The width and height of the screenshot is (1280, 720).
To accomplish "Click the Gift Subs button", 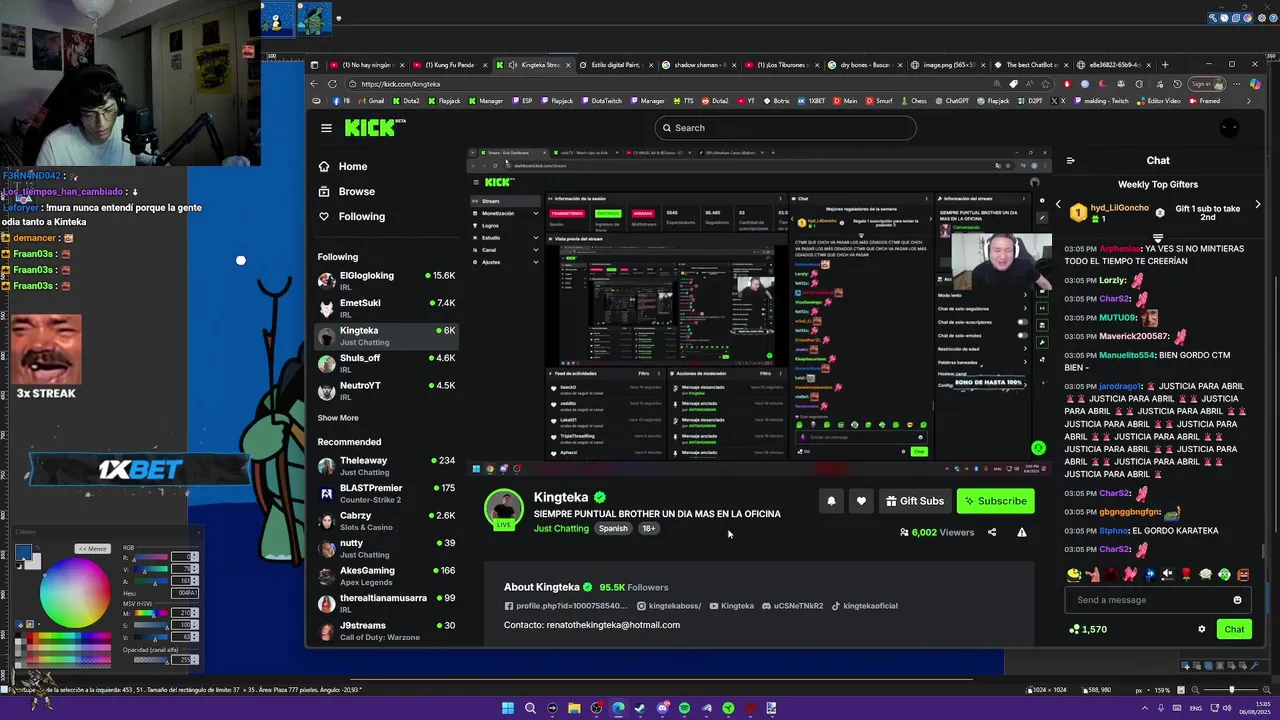I will 914,501.
